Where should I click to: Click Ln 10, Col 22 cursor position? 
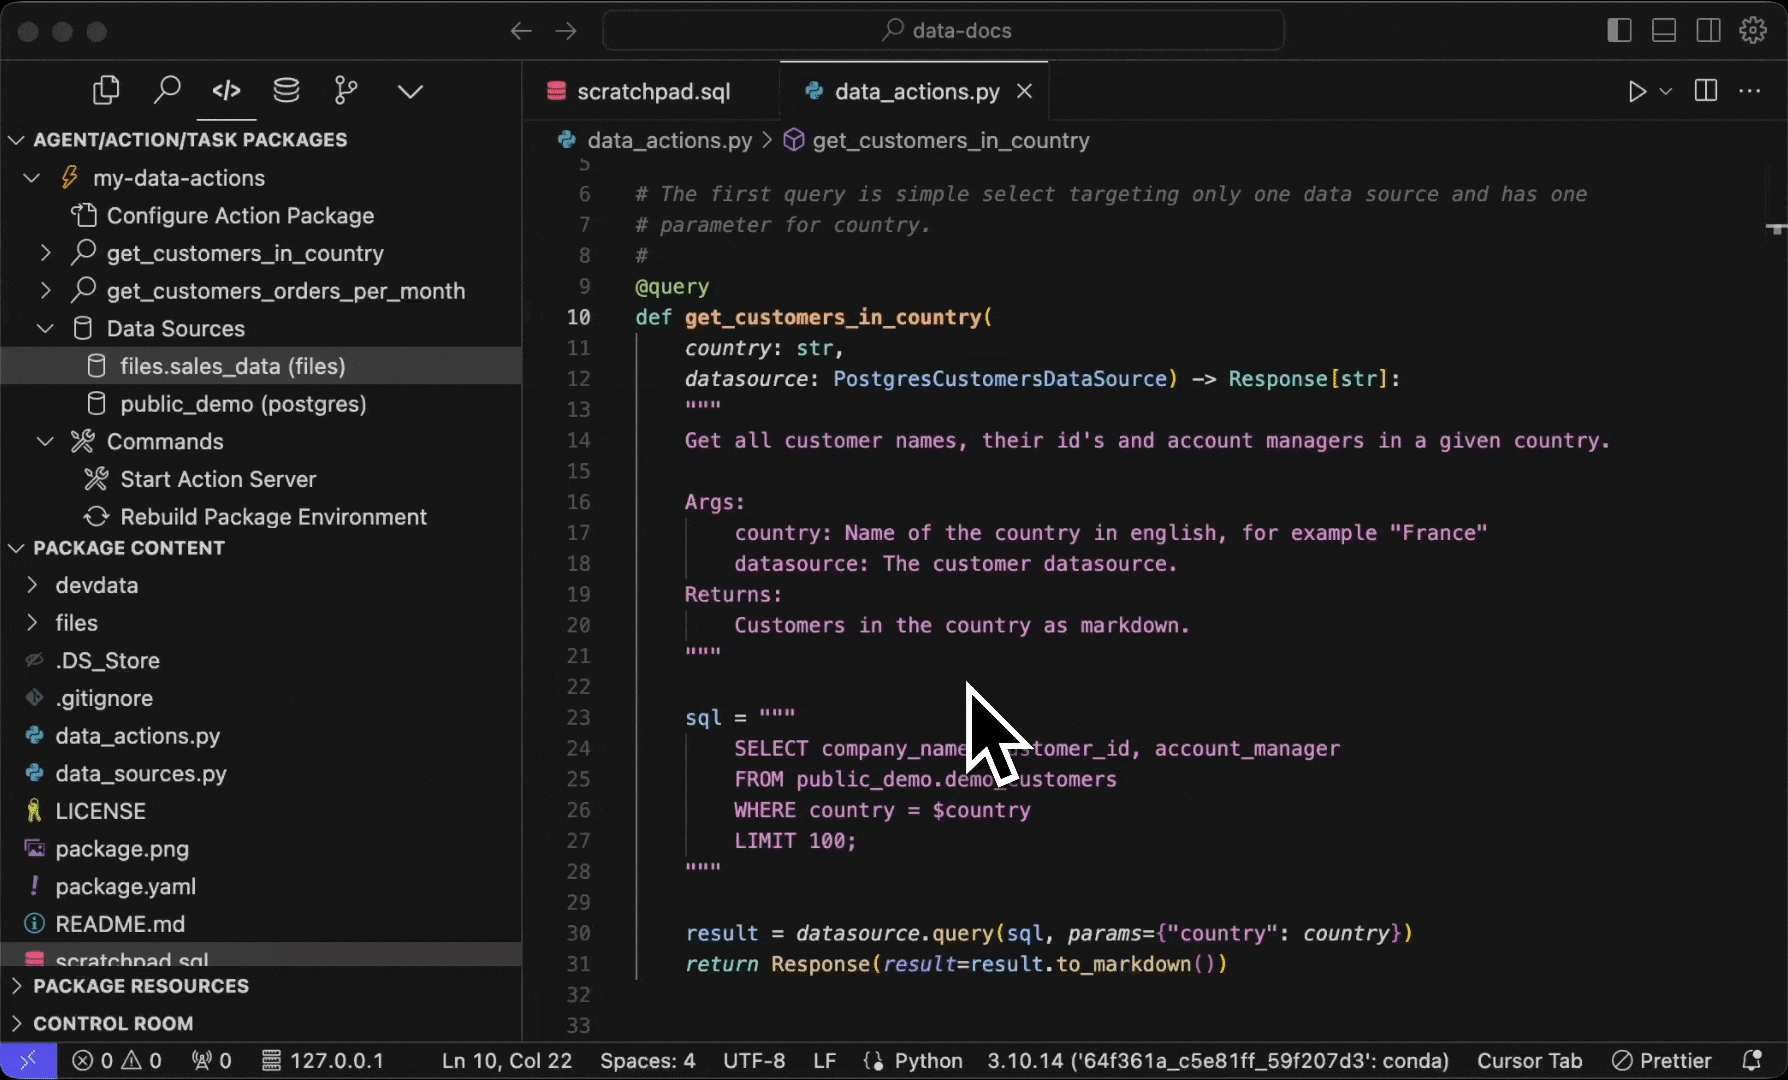pos(507,1061)
